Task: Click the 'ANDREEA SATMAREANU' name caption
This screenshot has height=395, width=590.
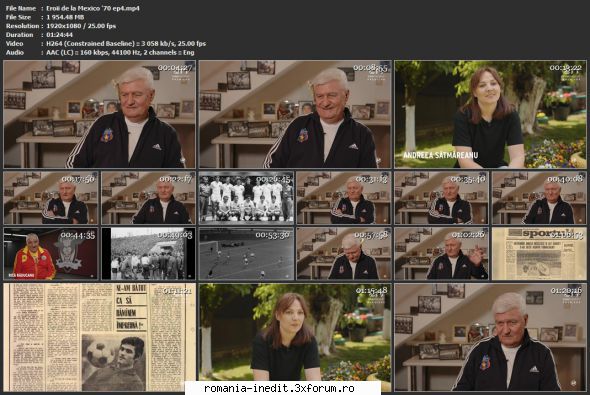Action: pyautogui.click(x=440, y=155)
